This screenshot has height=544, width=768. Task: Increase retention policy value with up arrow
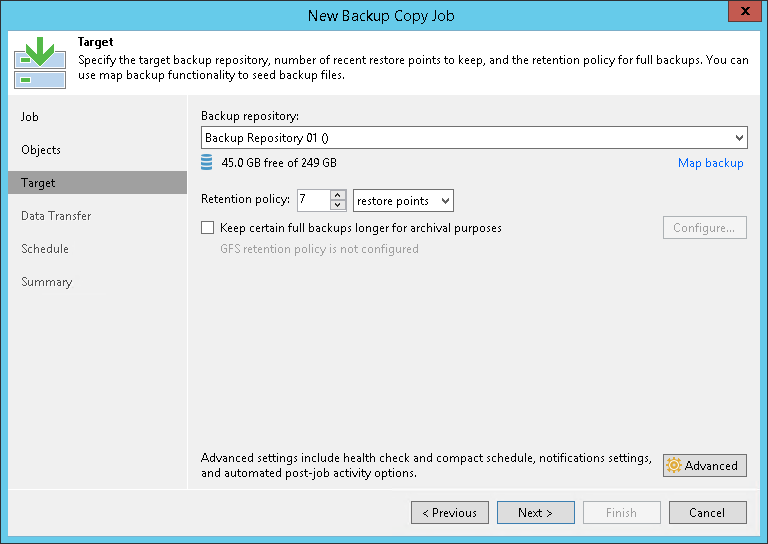[x=338, y=195]
